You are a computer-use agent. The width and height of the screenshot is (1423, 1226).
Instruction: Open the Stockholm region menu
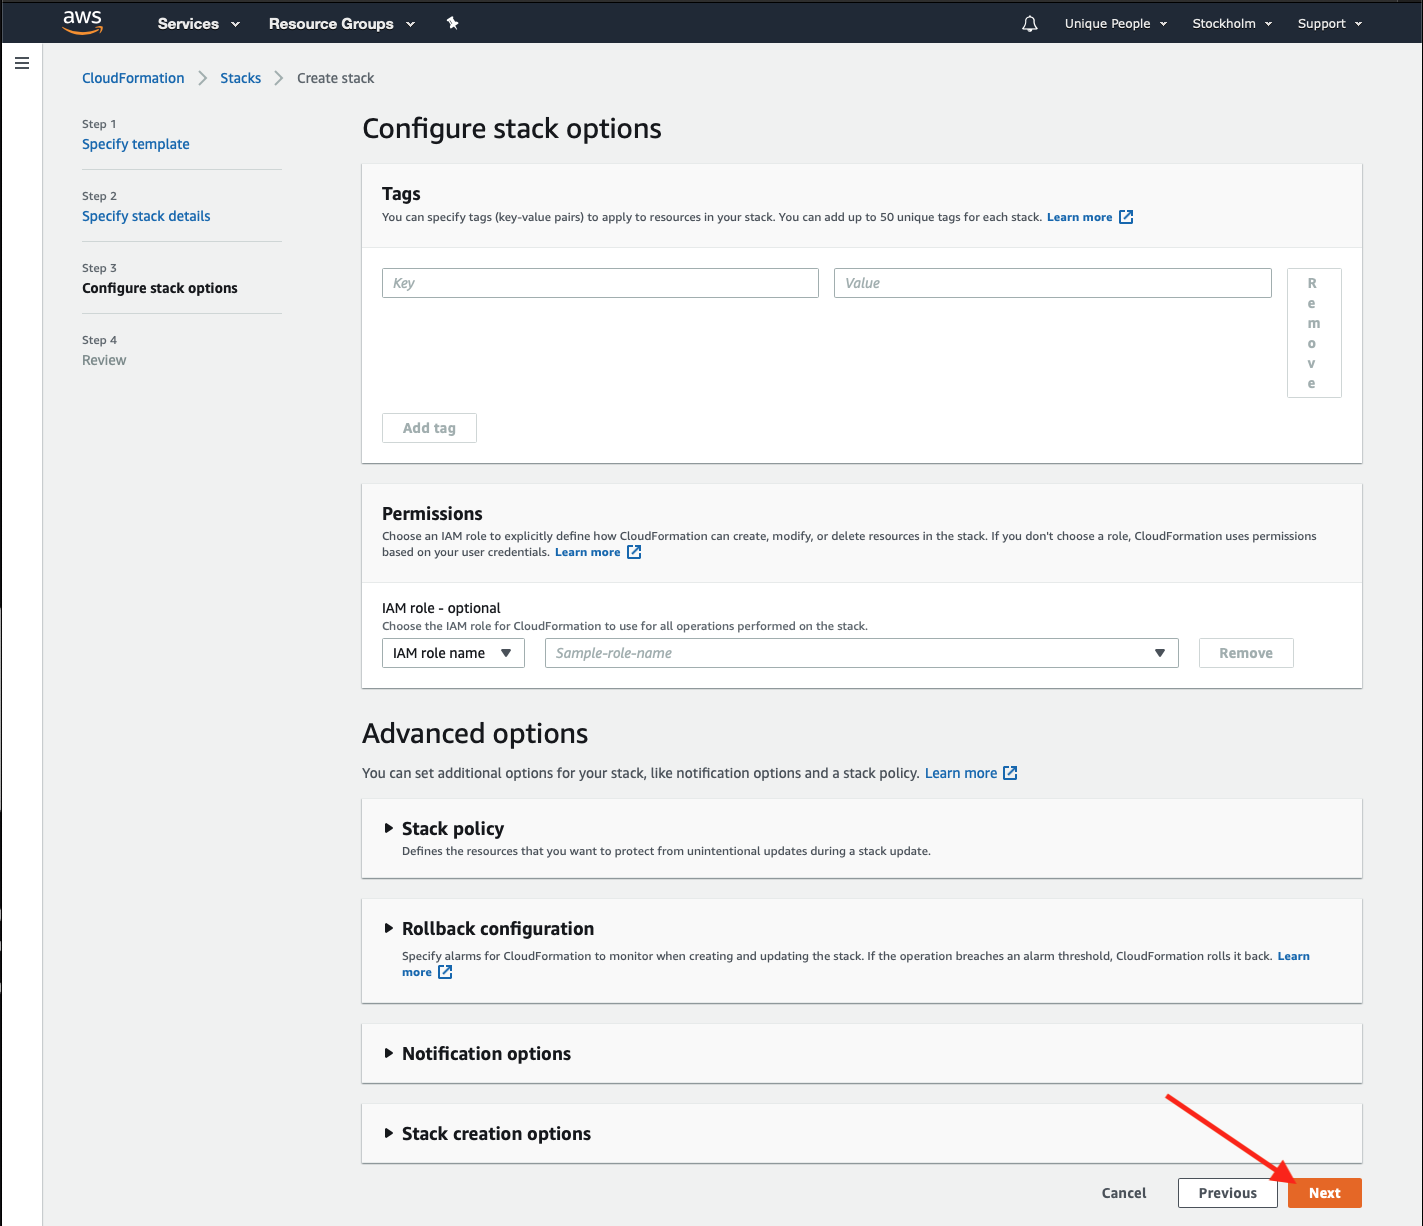[x=1232, y=24]
